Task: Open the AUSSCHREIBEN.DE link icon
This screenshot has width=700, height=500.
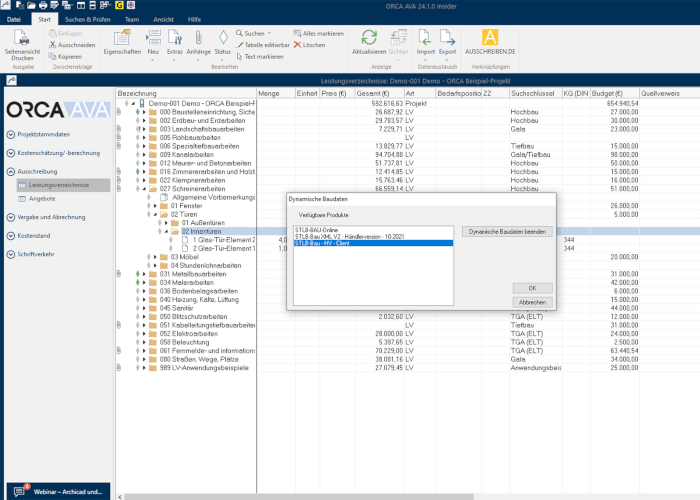Action: (x=490, y=42)
